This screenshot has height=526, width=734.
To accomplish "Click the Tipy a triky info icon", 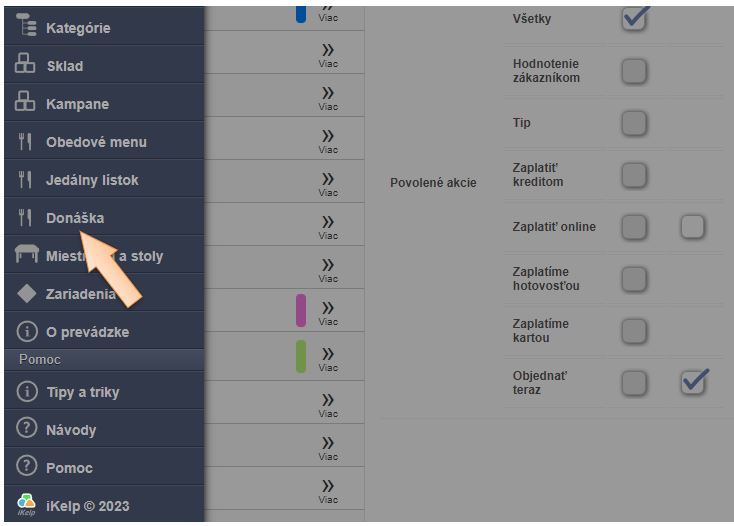I will pyautogui.click(x=26, y=391).
